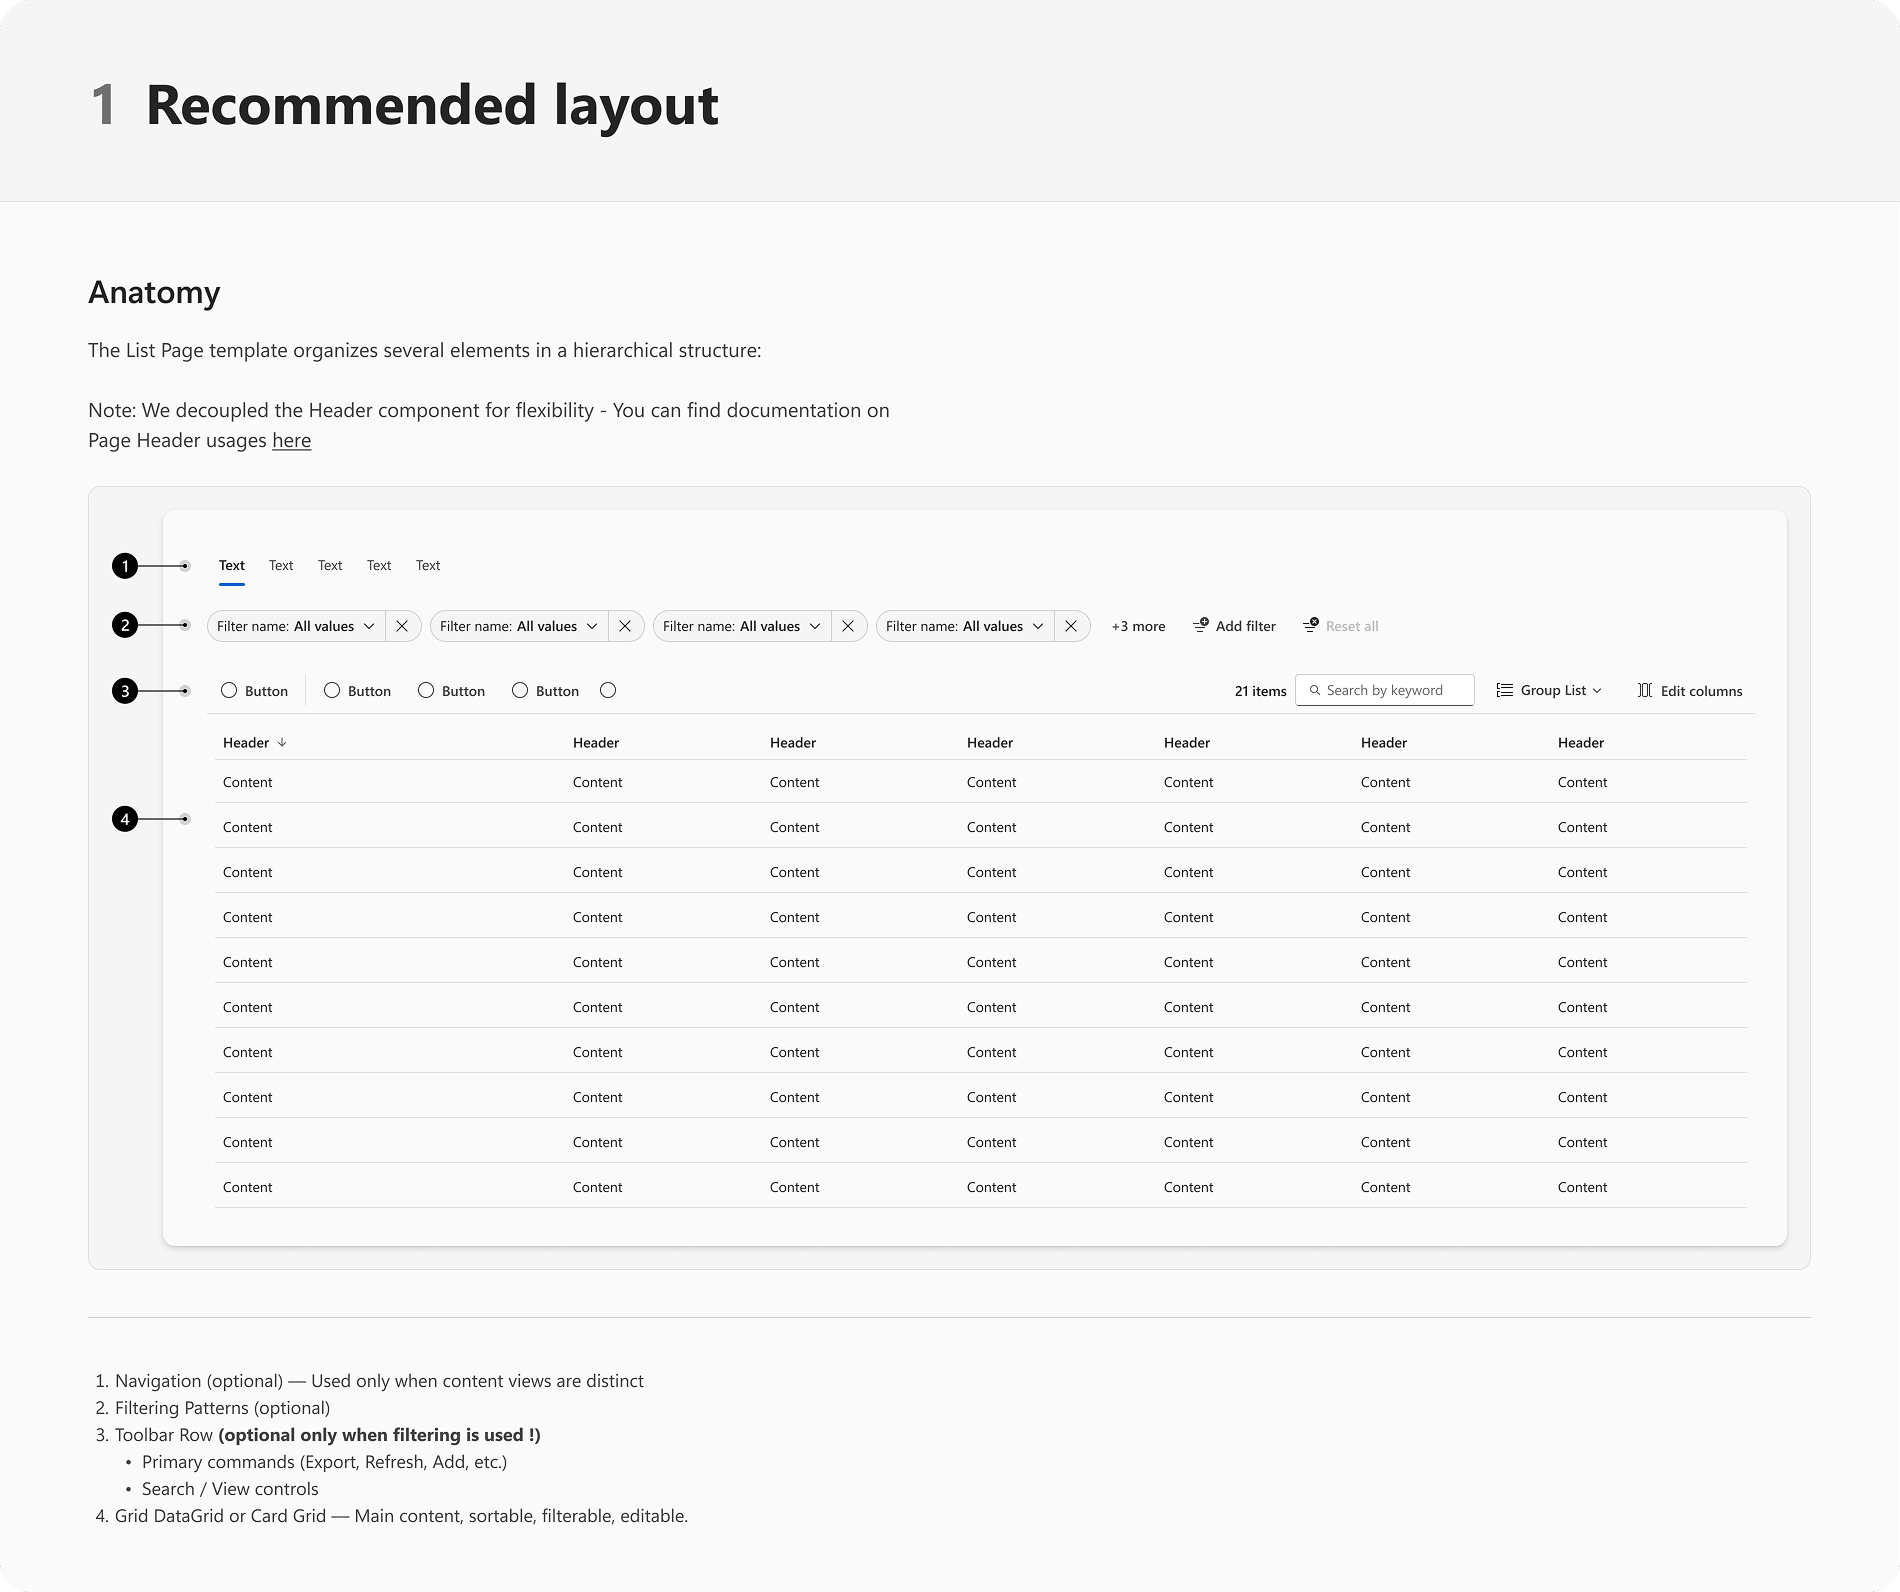1900x1592 pixels.
Task: Click the circle icon of the second Button
Action: [332, 690]
